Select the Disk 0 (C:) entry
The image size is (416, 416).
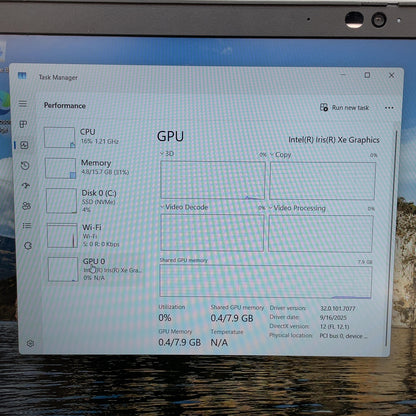(96, 200)
